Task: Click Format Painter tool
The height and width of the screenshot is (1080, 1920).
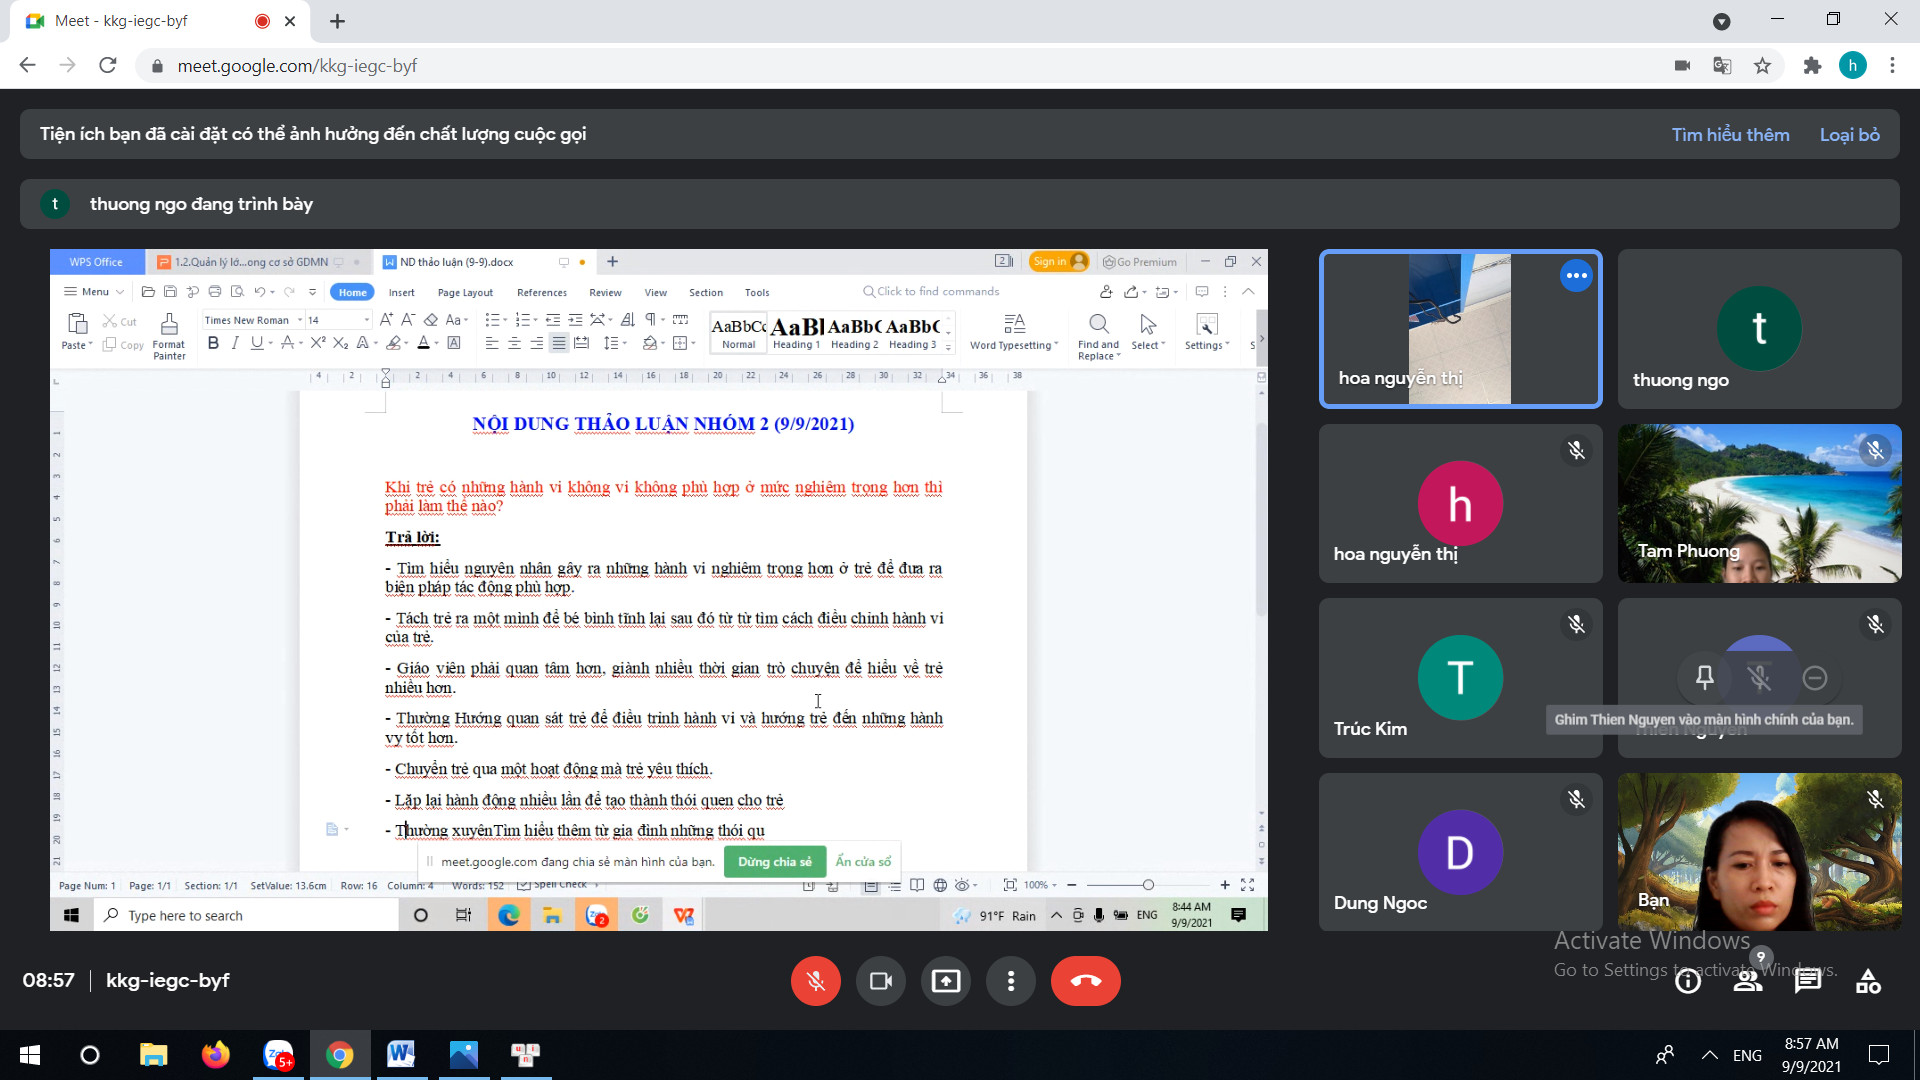Action: coord(169,335)
